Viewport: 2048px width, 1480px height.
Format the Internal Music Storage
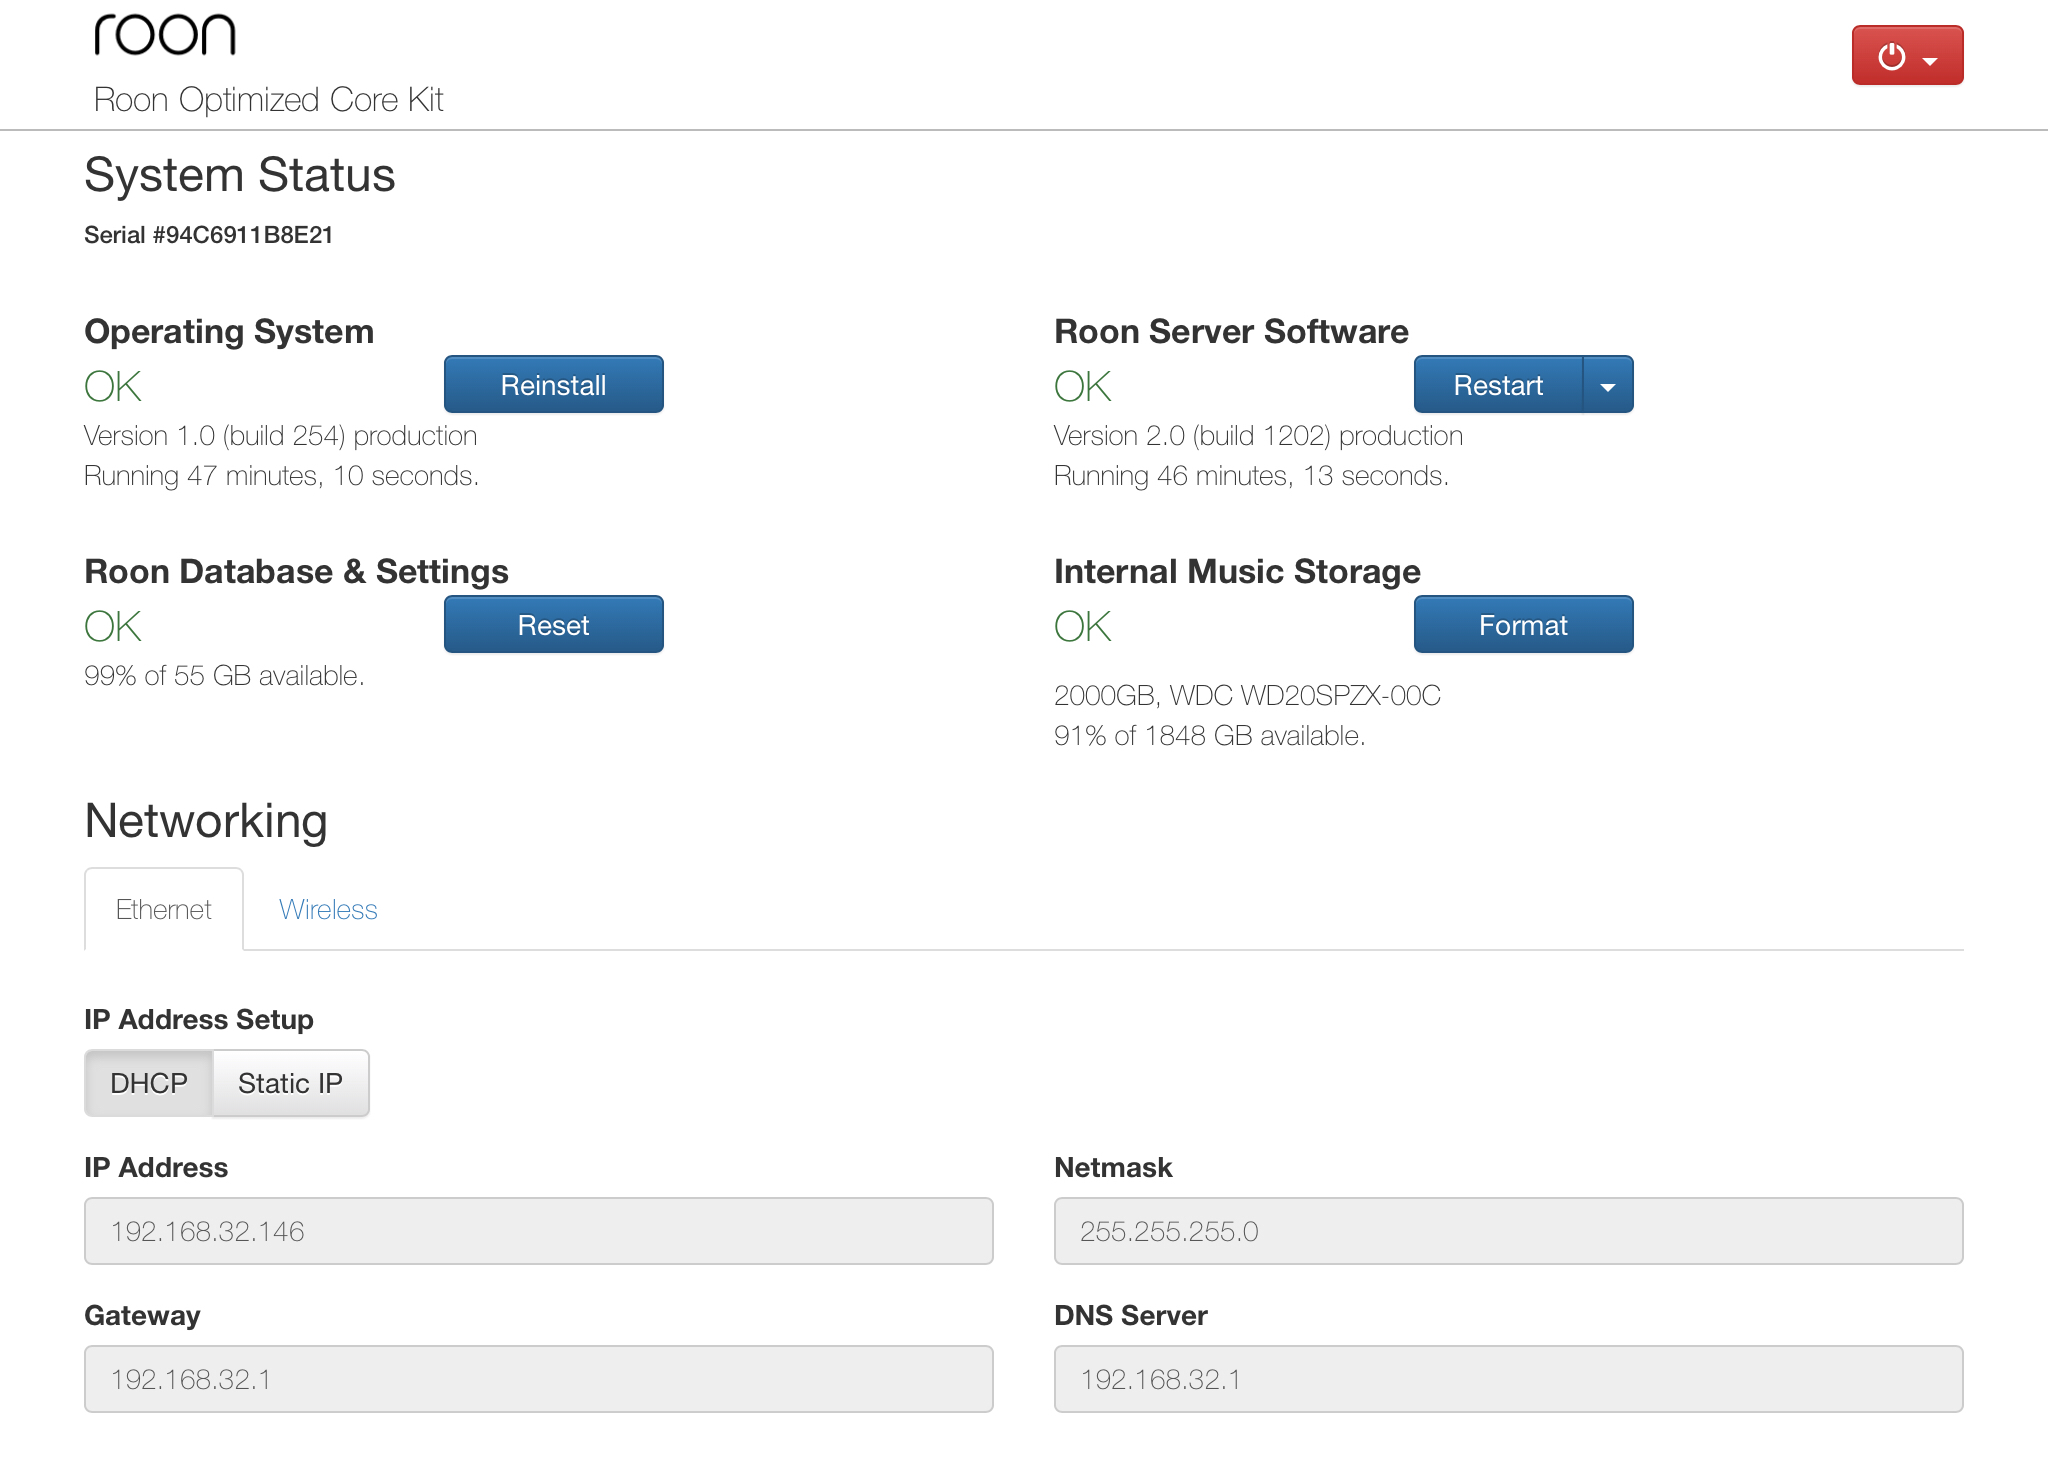tap(1522, 624)
